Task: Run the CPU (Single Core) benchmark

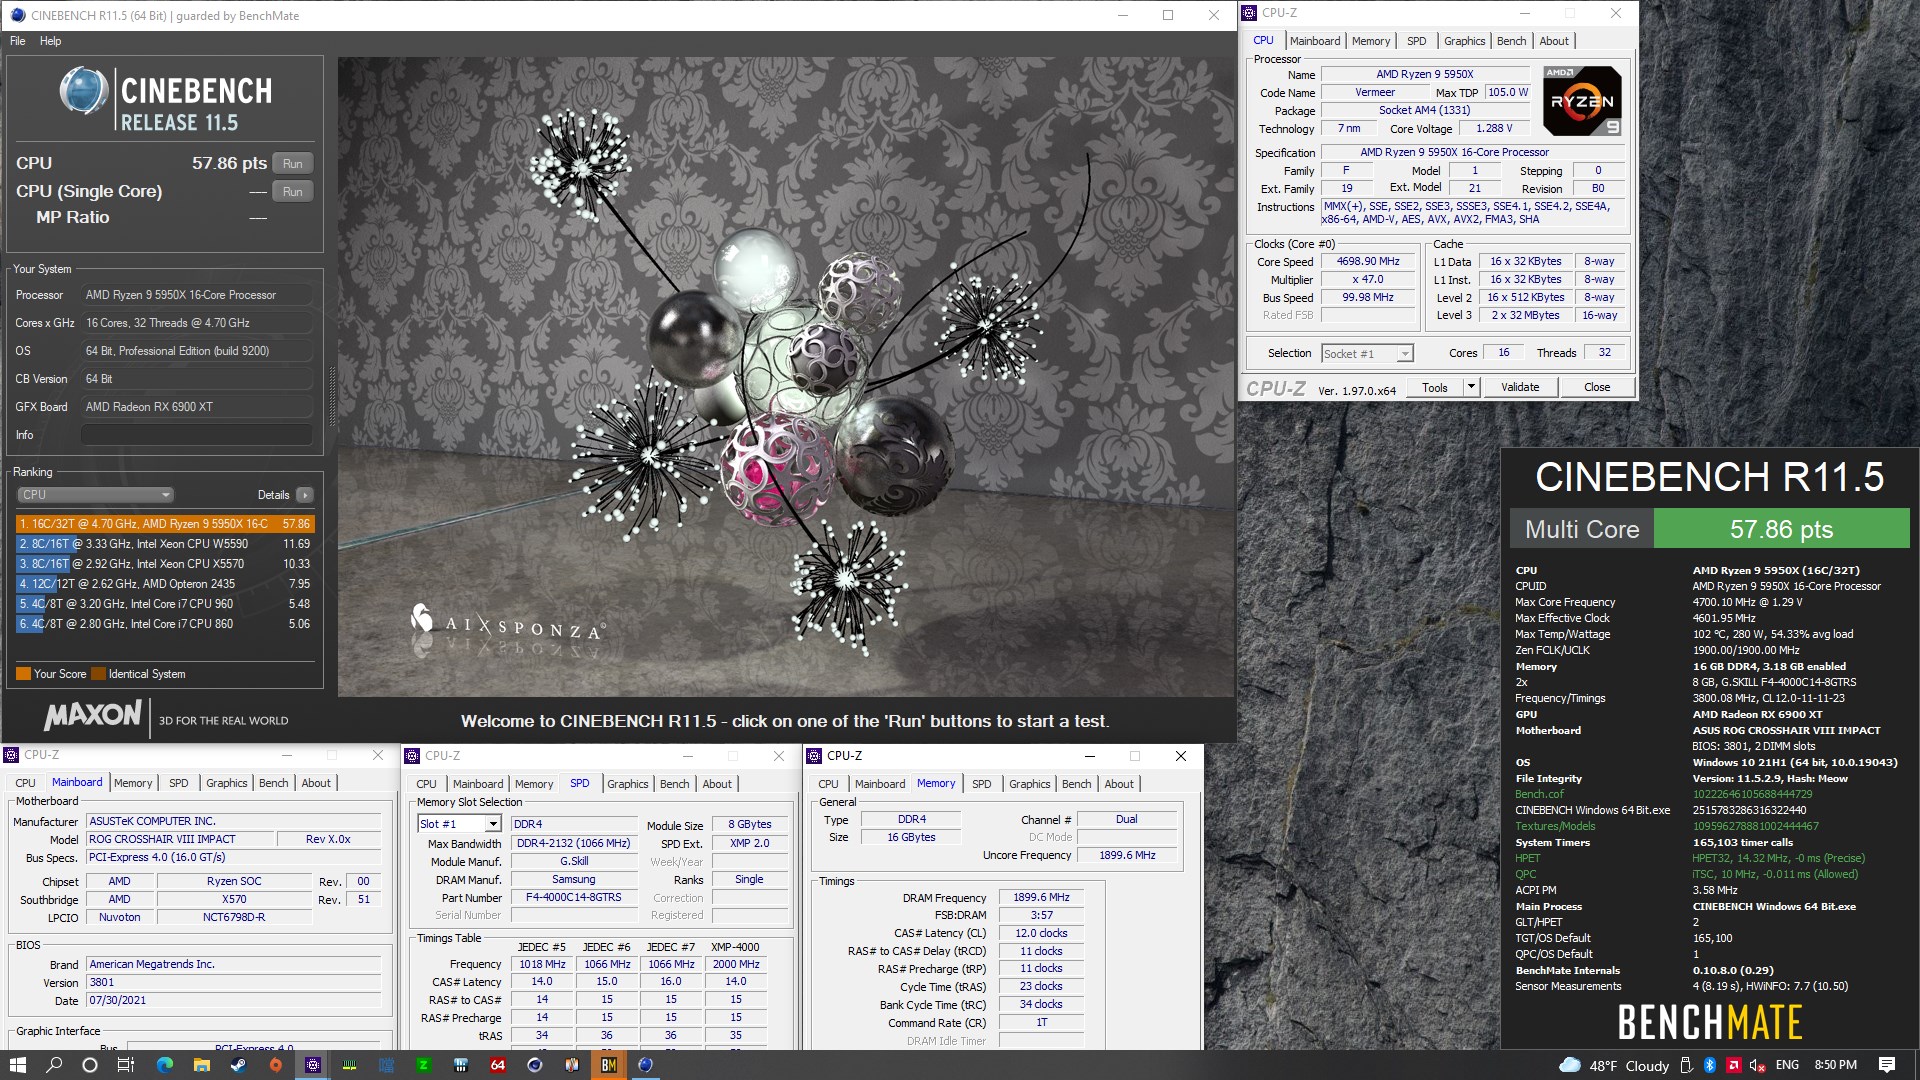Action: click(x=292, y=191)
